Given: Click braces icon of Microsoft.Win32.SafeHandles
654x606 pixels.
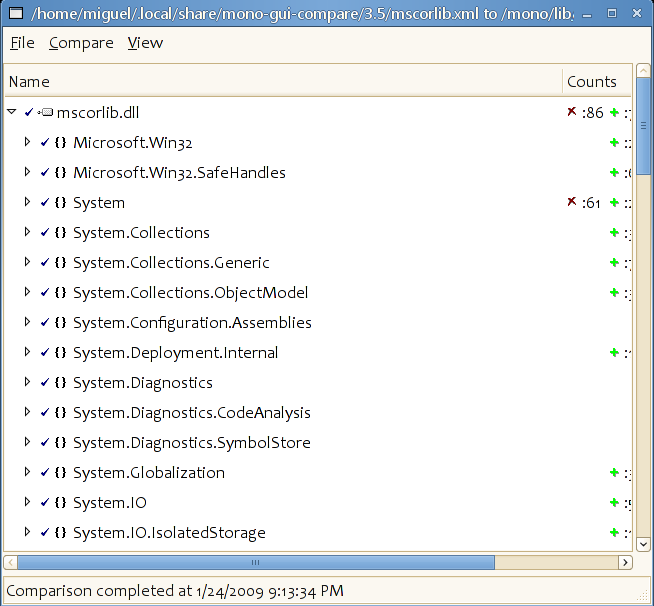Looking at the screenshot, I should click(x=60, y=172).
